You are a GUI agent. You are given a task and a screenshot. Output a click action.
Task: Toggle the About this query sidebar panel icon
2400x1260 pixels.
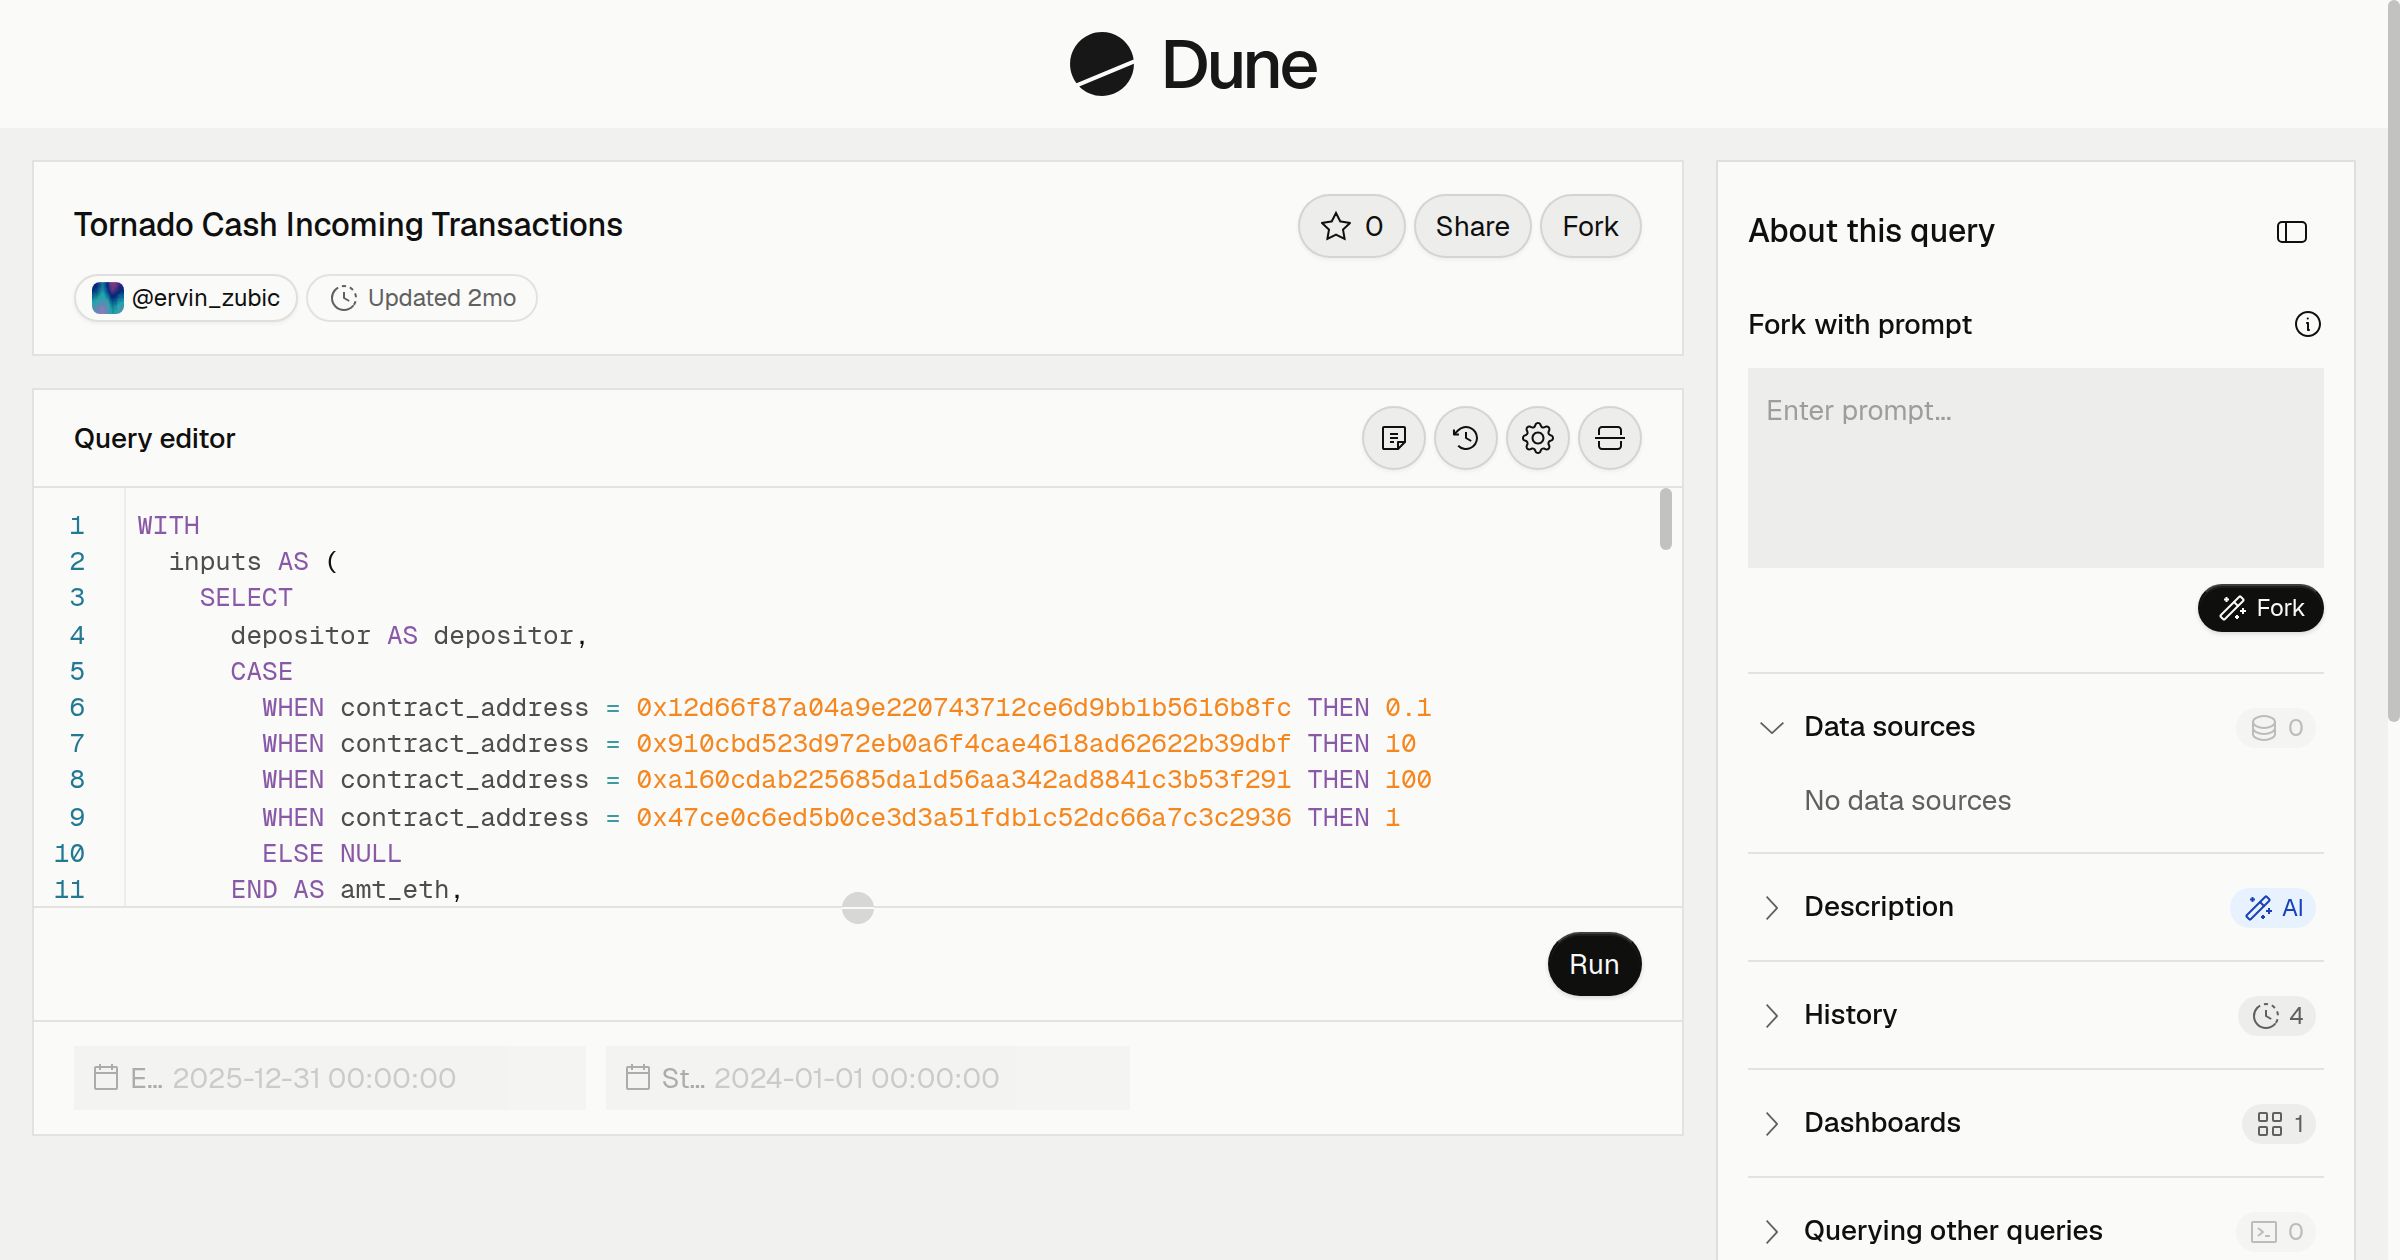point(2292,232)
